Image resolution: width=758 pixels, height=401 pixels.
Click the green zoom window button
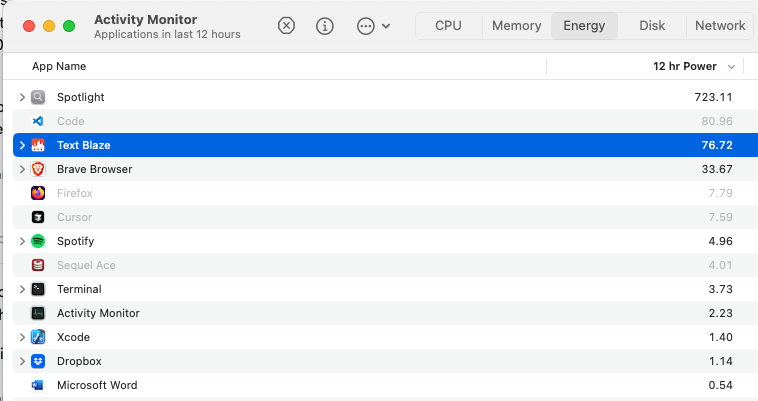coord(69,26)
